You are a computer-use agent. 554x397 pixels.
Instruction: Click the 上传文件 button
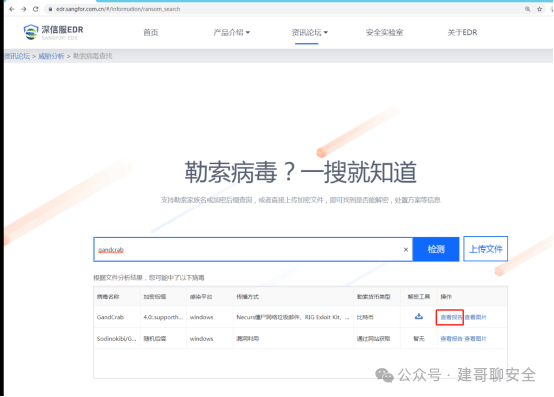coord(485,249)
